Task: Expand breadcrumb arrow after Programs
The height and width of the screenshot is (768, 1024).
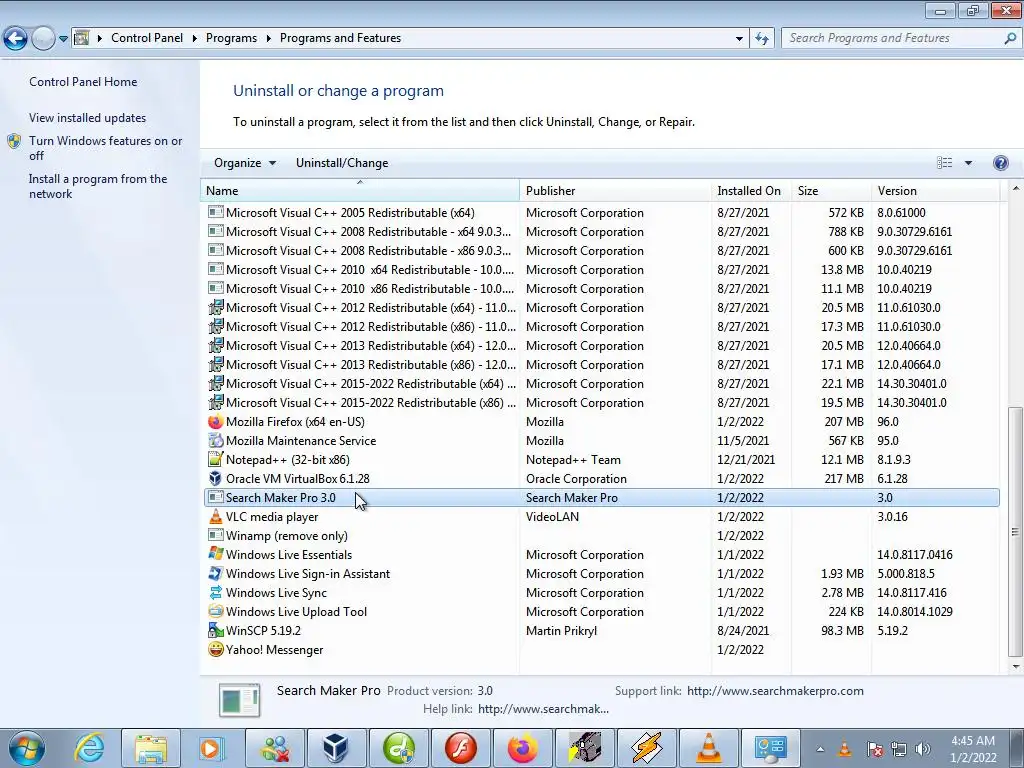Action: point(268,39)
